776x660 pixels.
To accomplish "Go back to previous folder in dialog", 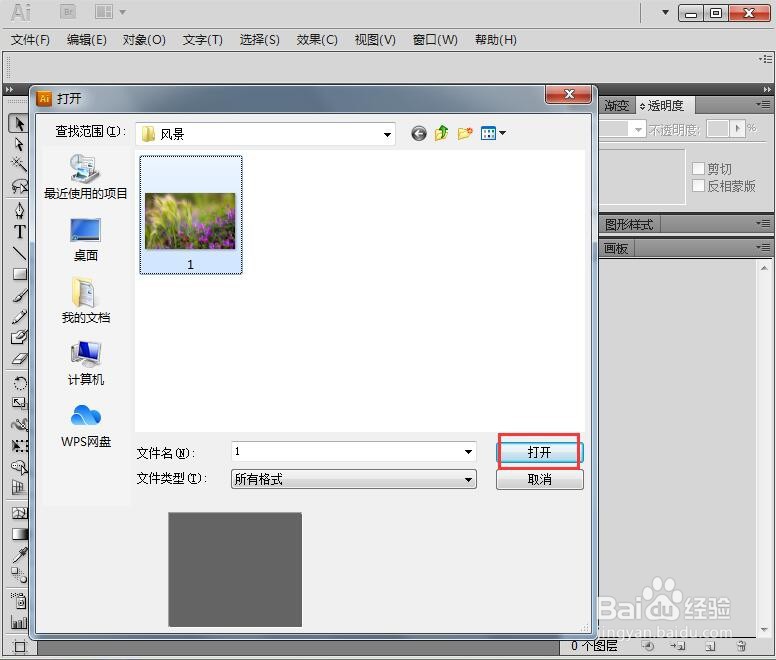I will click(x=419, y=133).
